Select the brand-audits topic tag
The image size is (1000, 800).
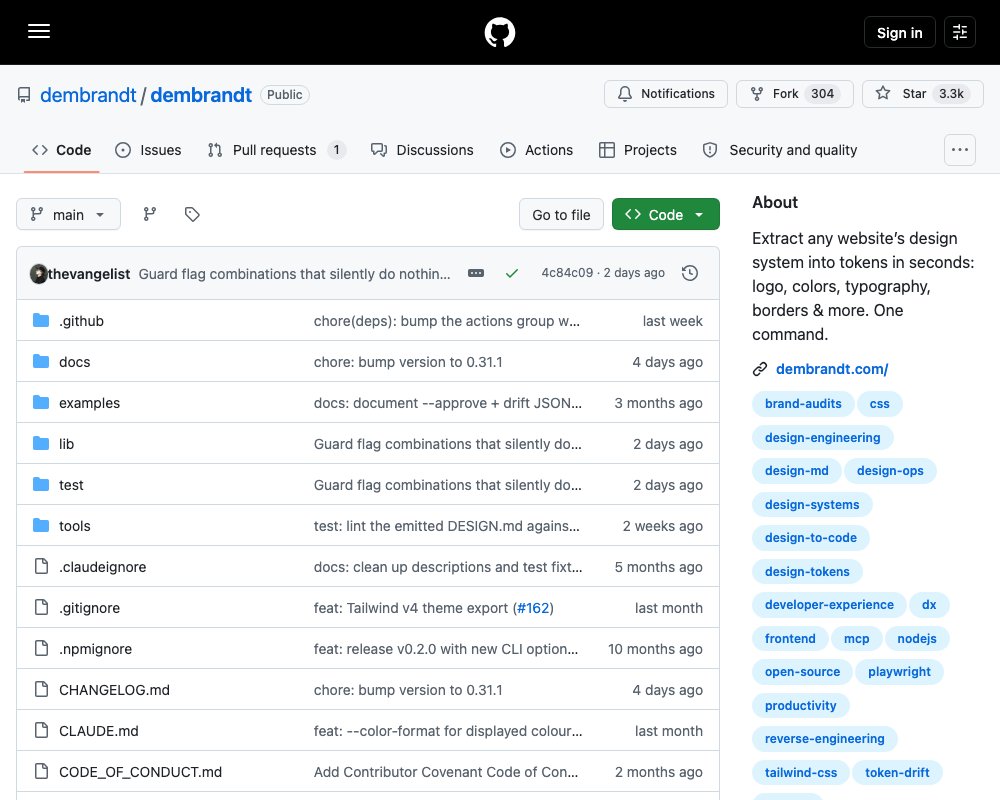click(x=803, y=403)
